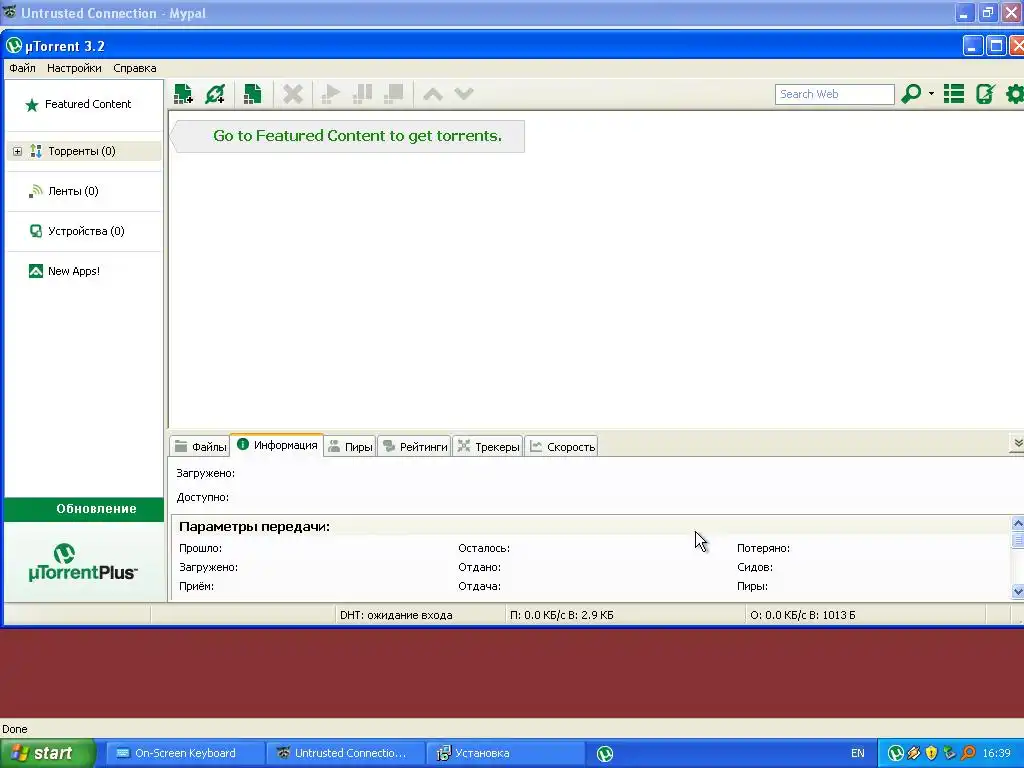The width and height of the screenshot is (1024, 768).
Task: Click the Параметры передачи: heading
Action: [x=254, y=527]
